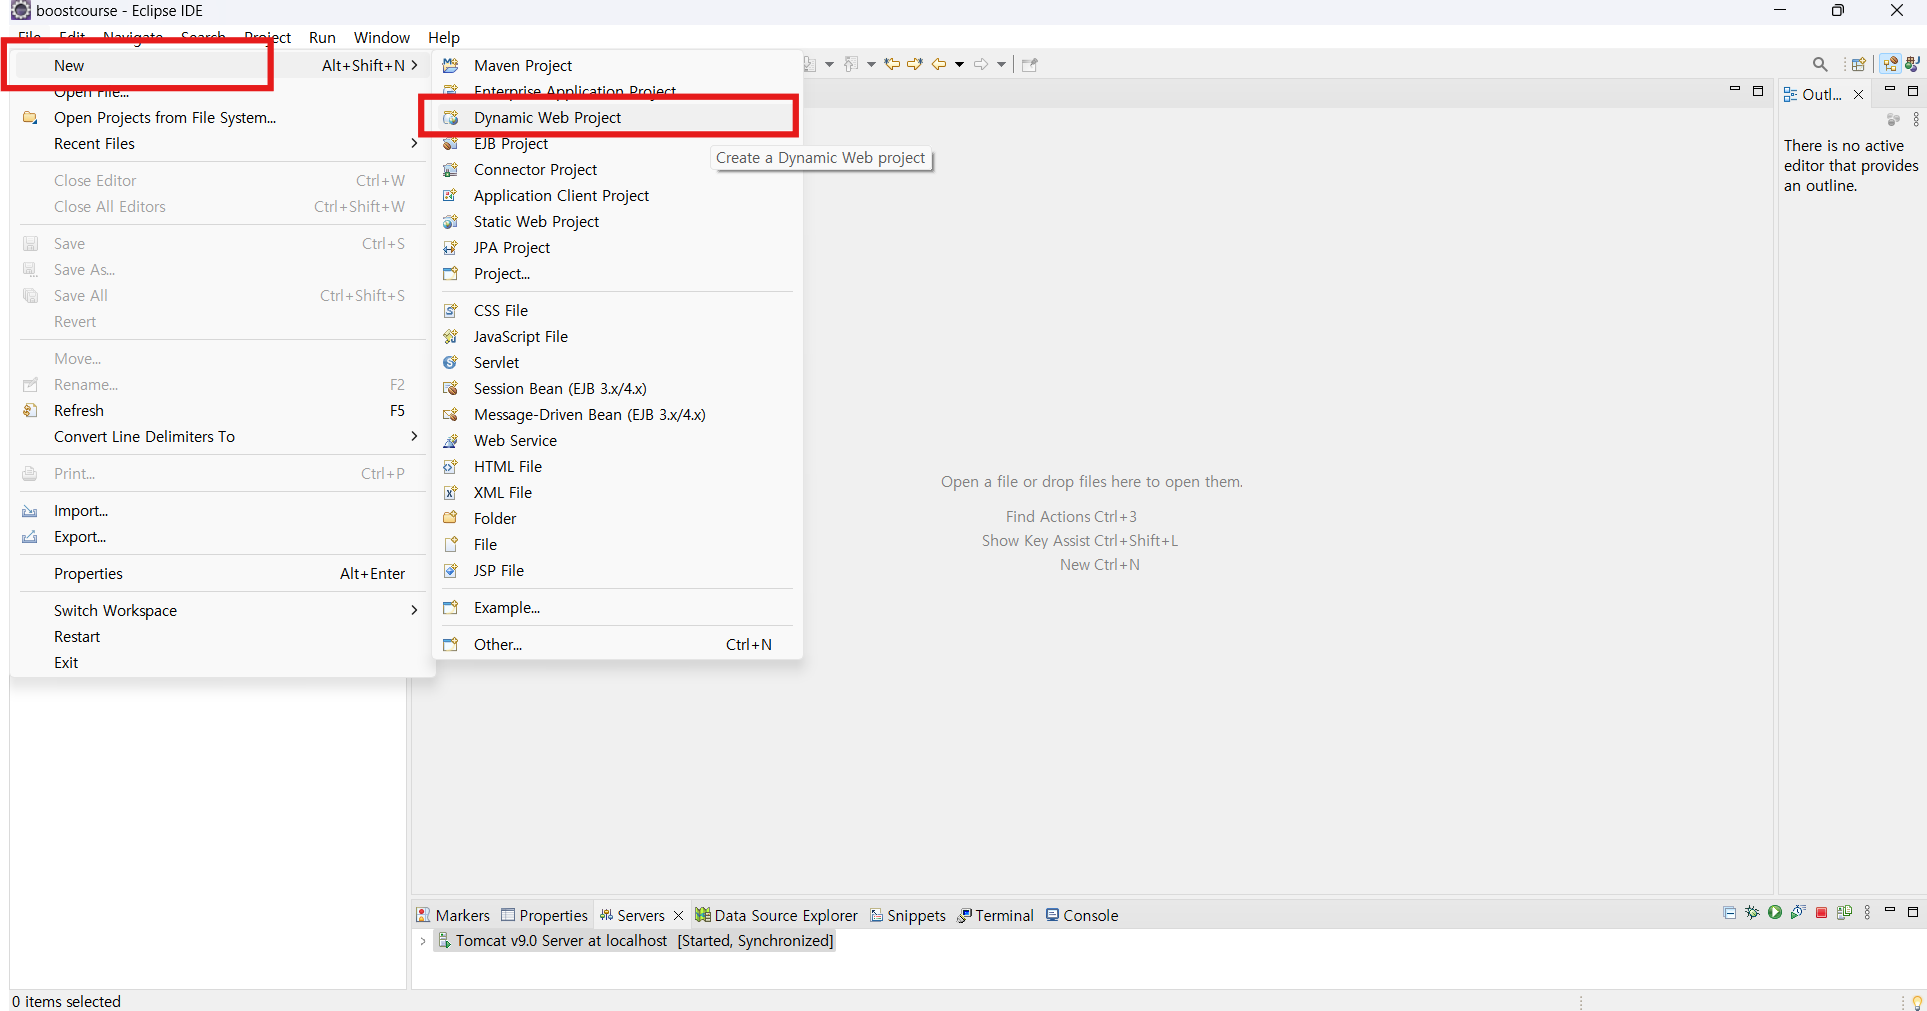Click the Connector Project icon

tap(451, 169)
